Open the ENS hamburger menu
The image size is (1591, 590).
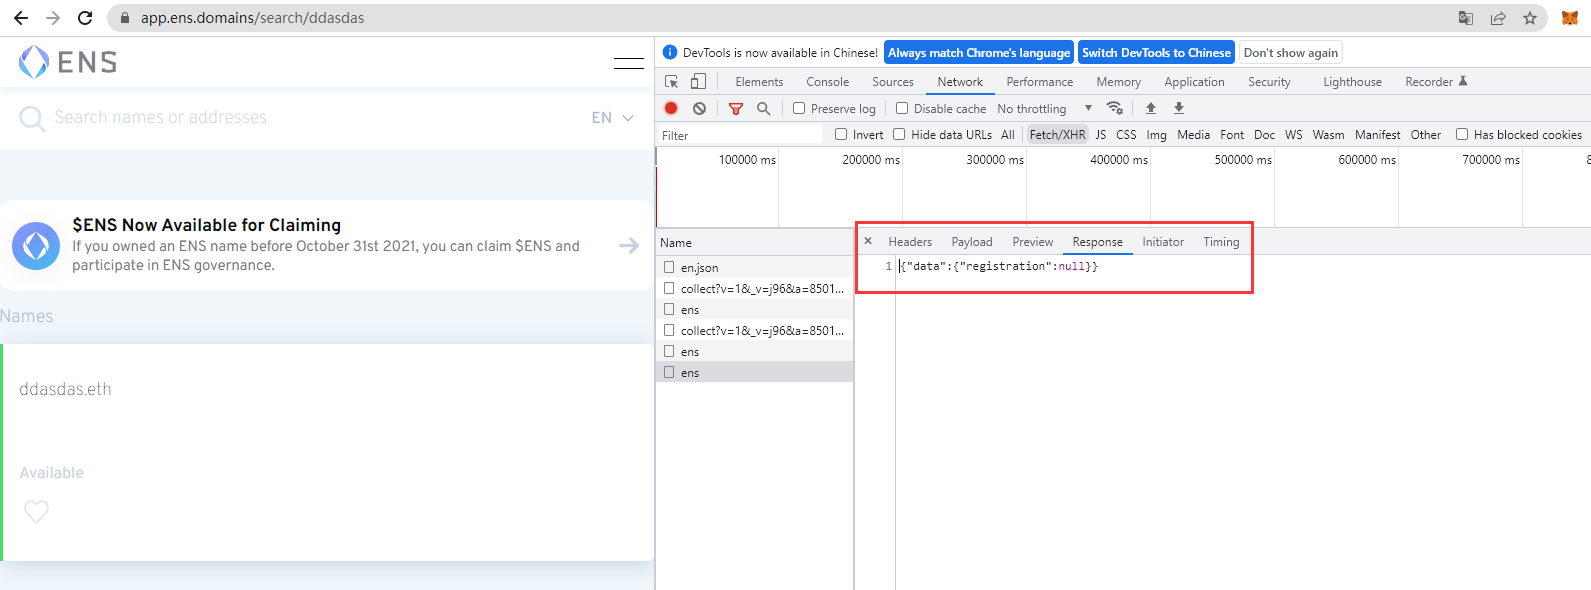pos(629,63)
